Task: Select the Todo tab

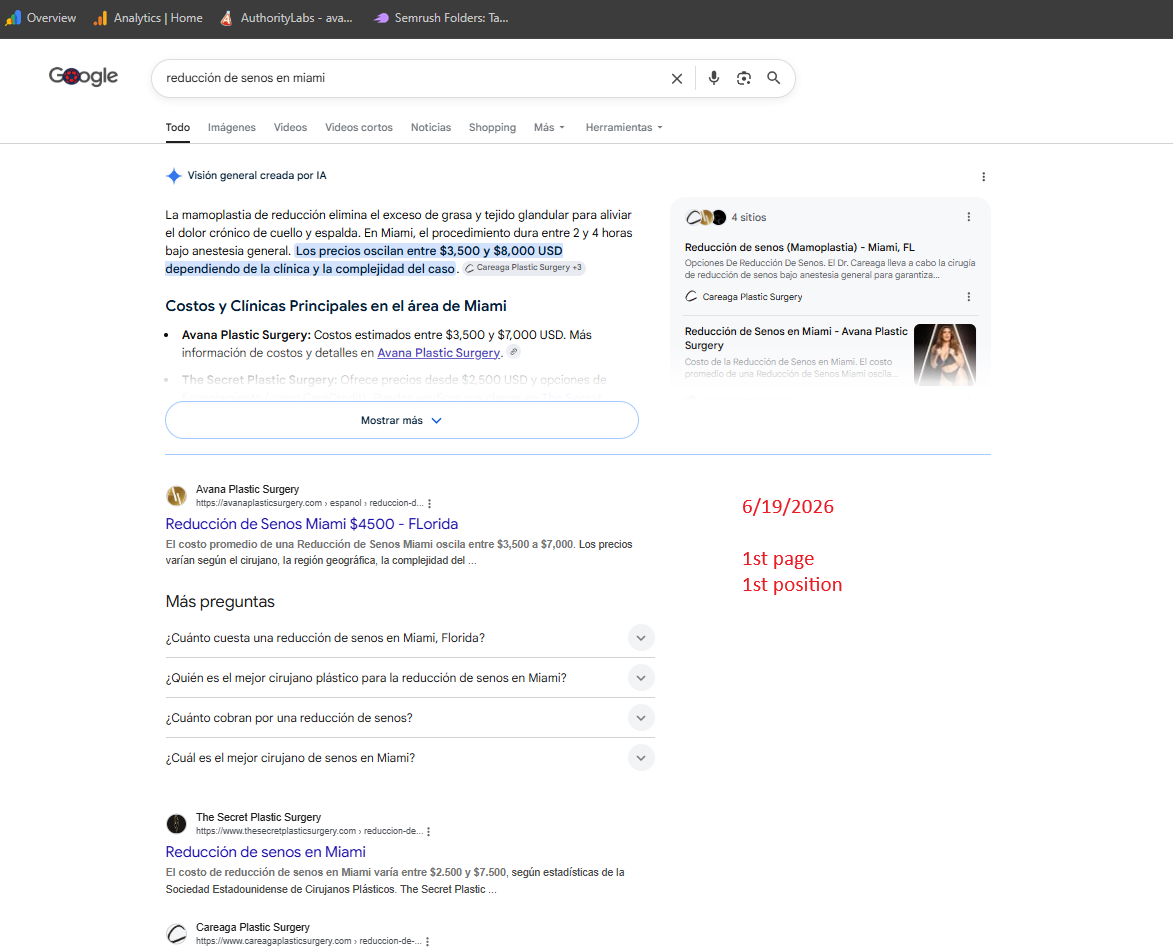Action: (x=177, y=127)
